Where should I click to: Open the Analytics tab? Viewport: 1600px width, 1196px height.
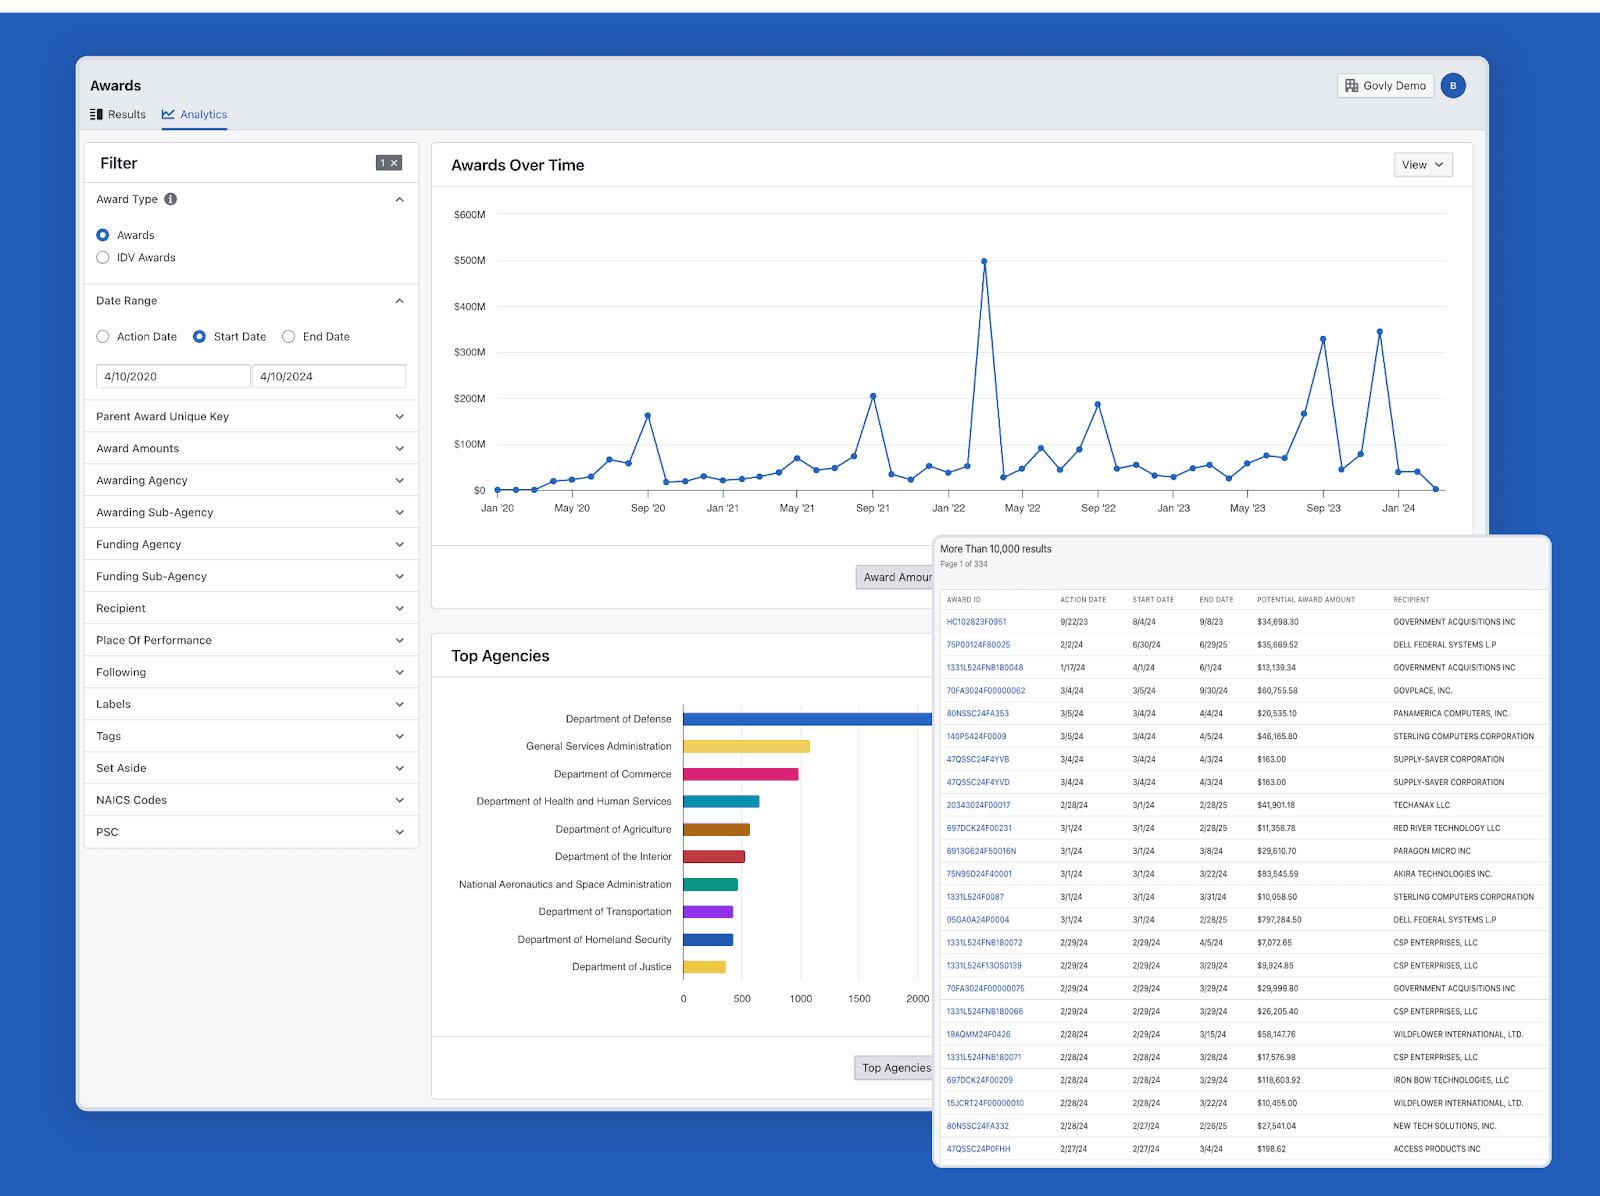(x=194, y=115)
